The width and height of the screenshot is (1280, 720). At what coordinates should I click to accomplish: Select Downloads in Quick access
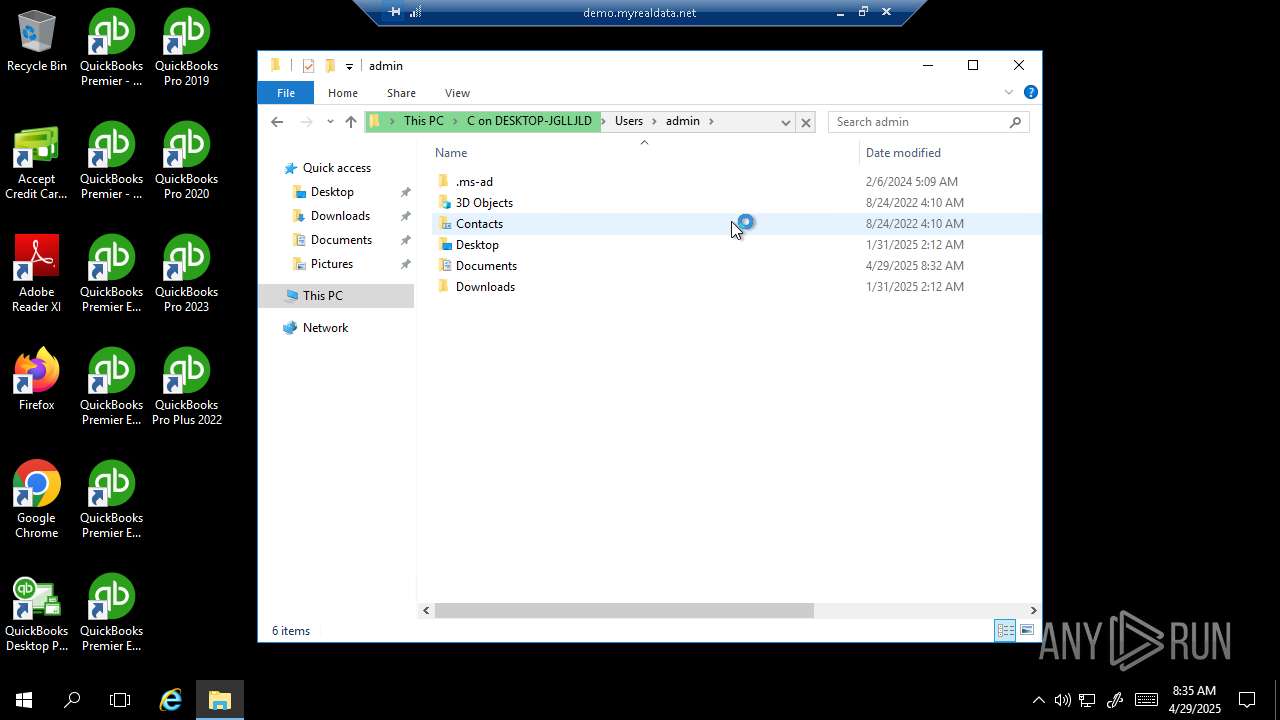pyautogui.click(x=340, y=216)
